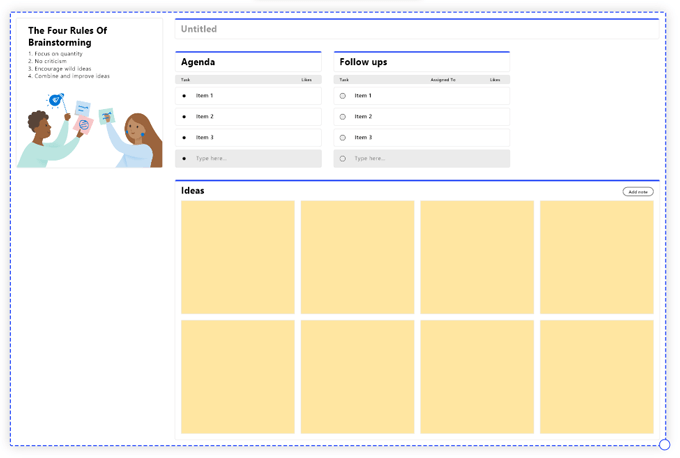Click the selection resize handle circle
This screenshot has width=680, height=458.
click(664, 445)
